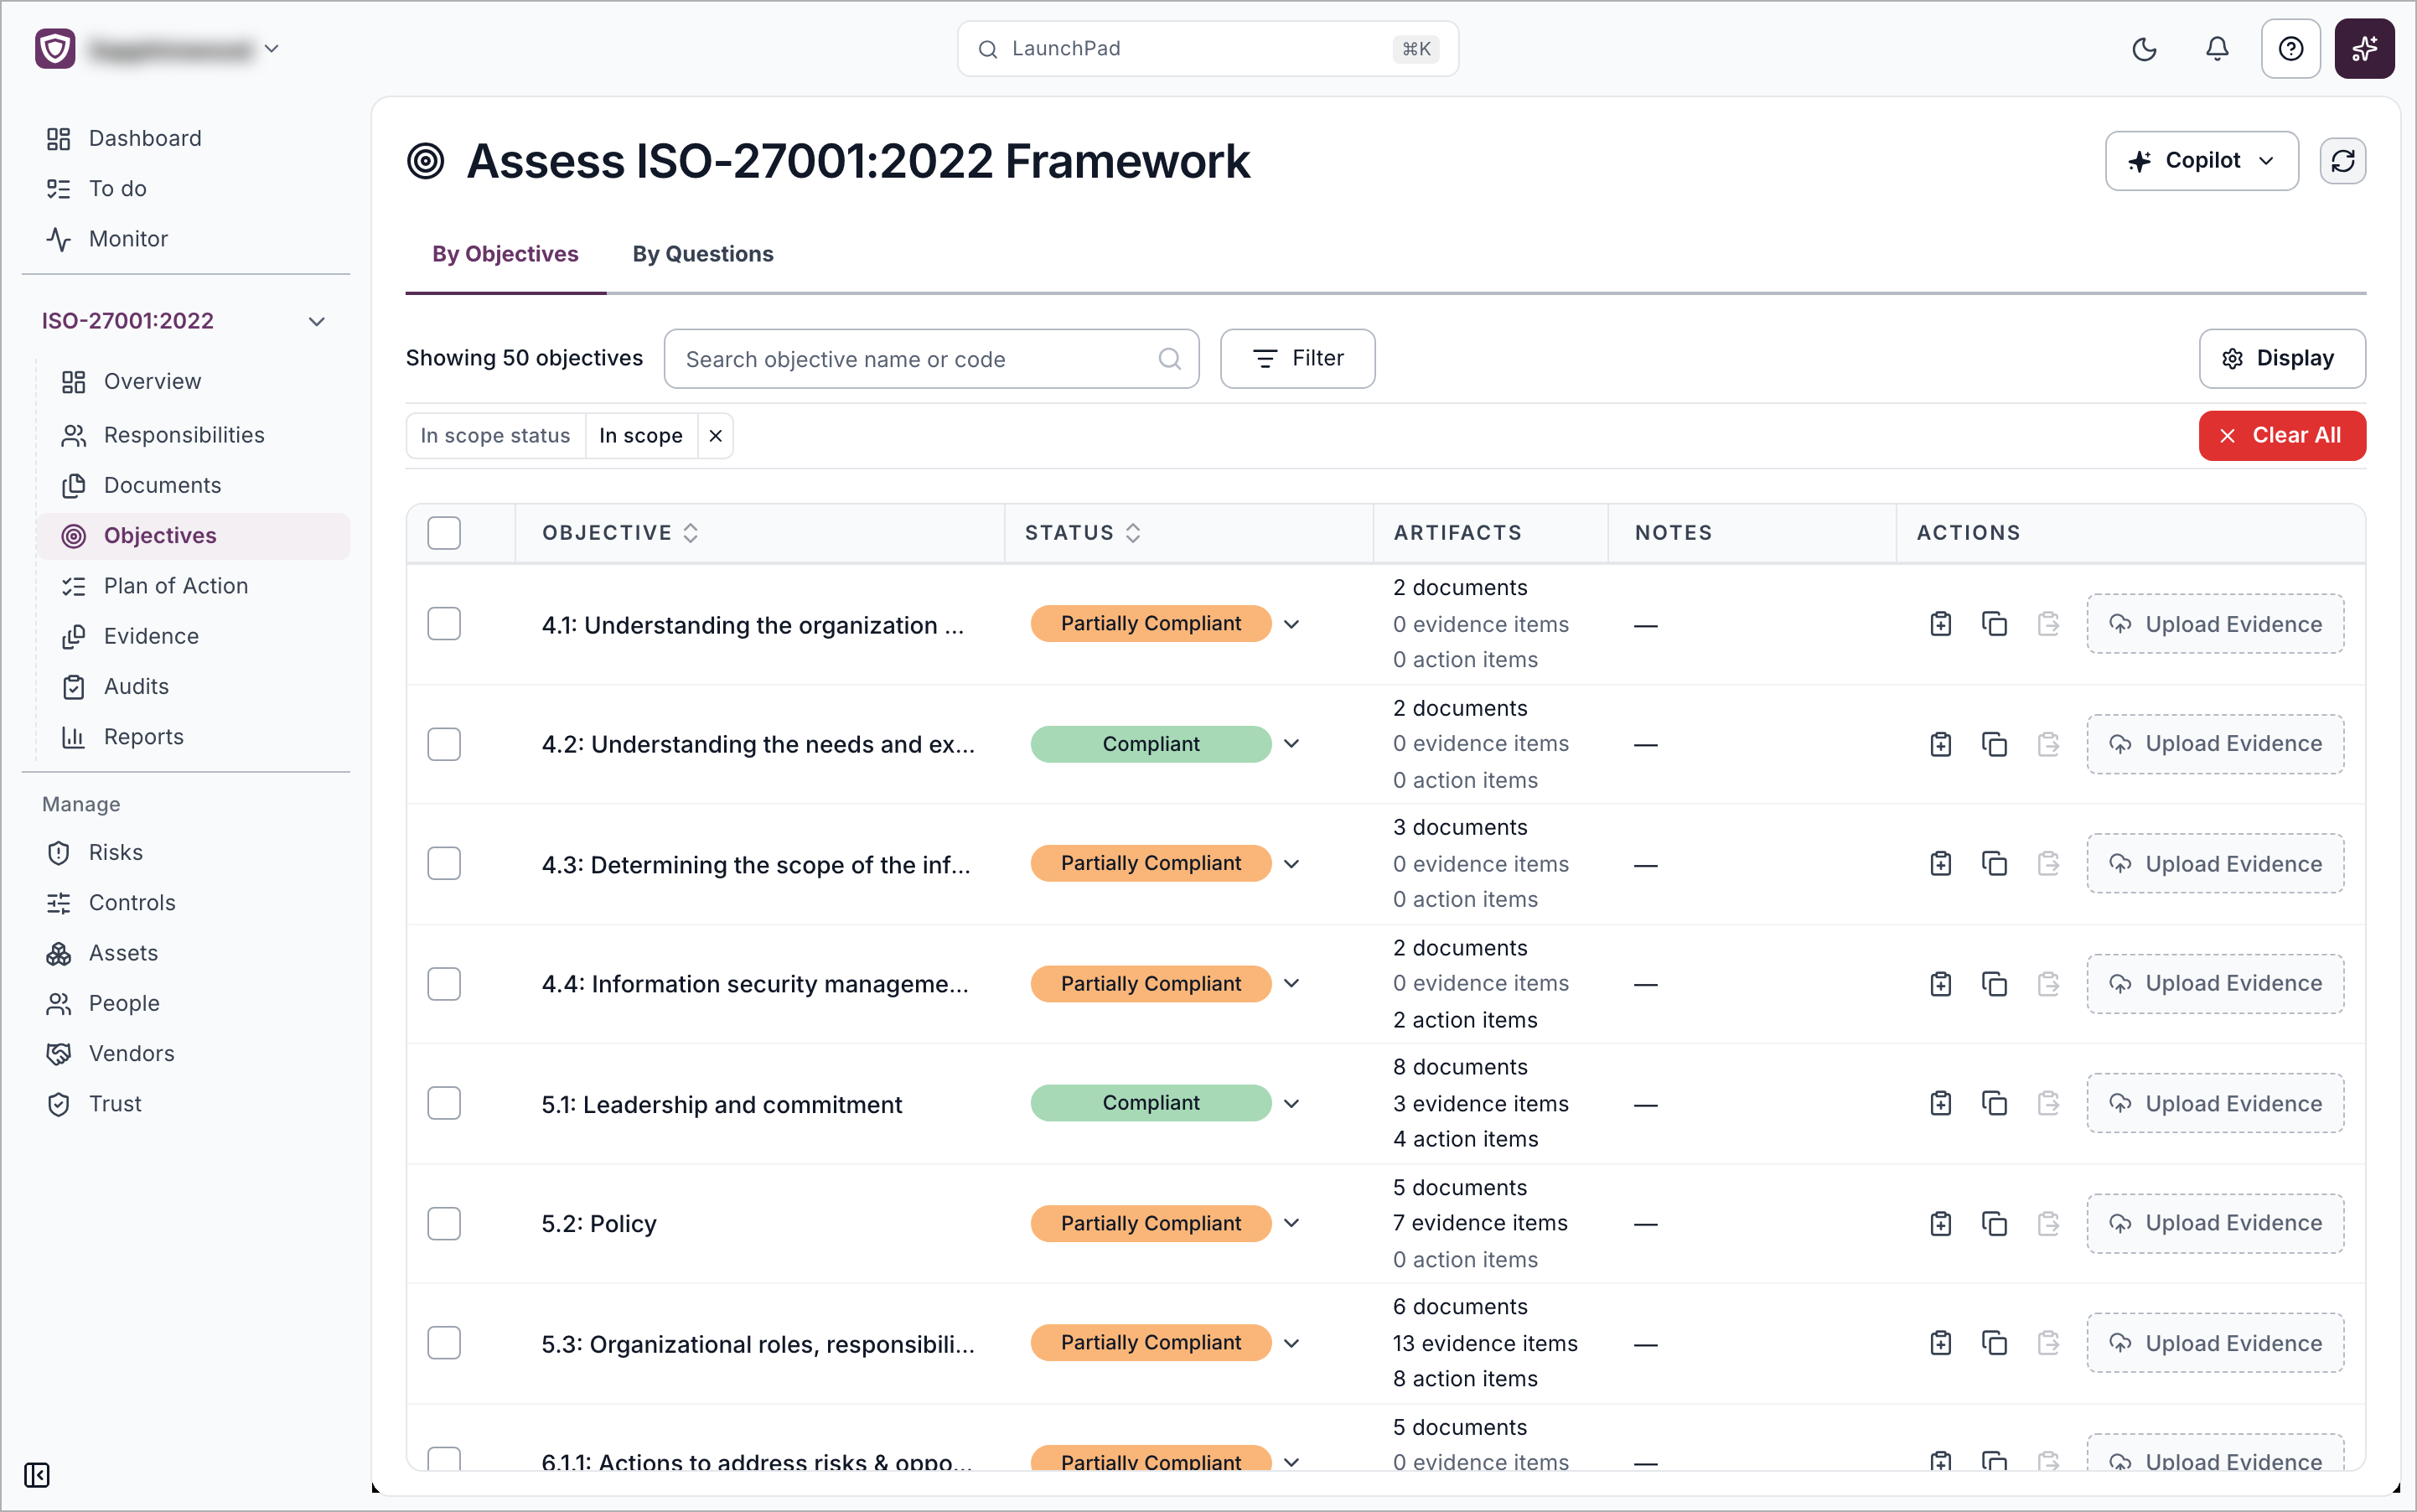Click Upload Evidence for 4.4
Viewport: 2417px width, 1512px height.
click(x=2215, y=984)
